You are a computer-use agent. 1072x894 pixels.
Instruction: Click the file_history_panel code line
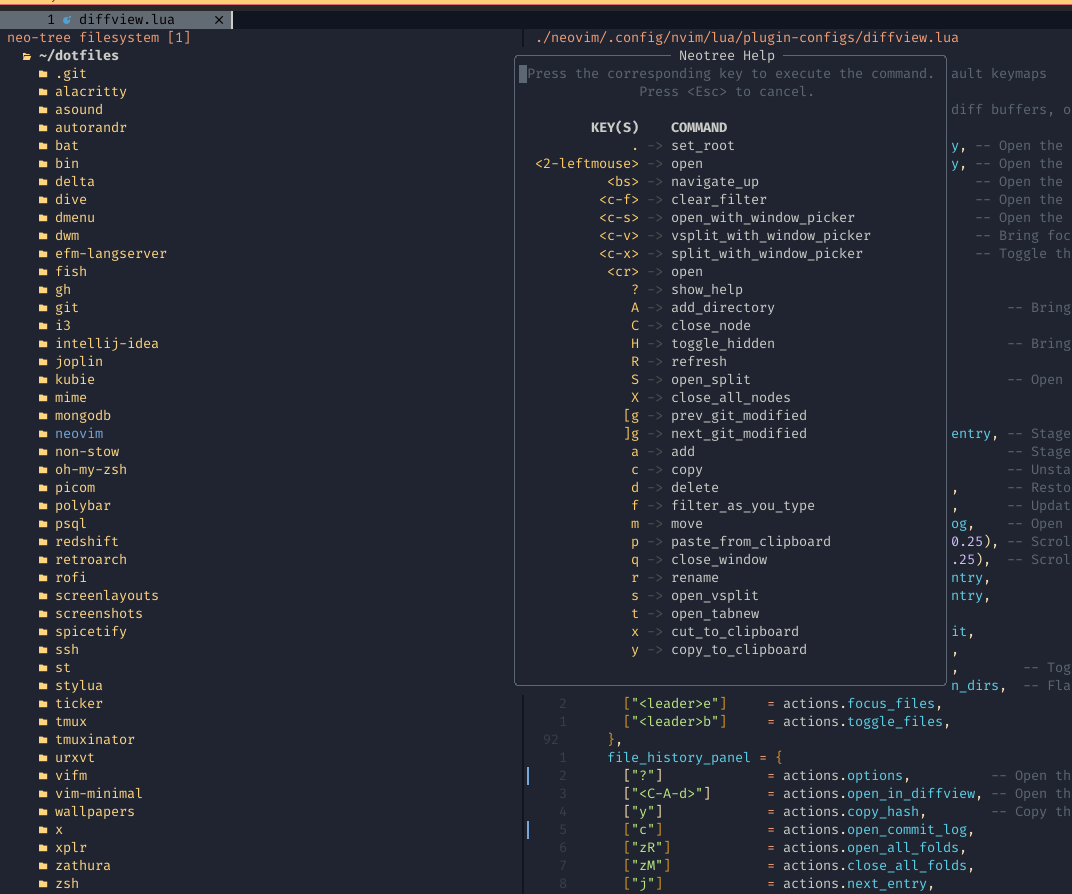pos(694,757)
